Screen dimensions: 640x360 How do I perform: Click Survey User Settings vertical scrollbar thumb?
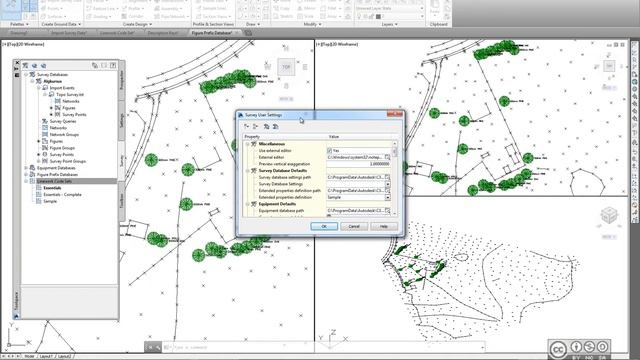pyautogui.click(x=395, y=151)
